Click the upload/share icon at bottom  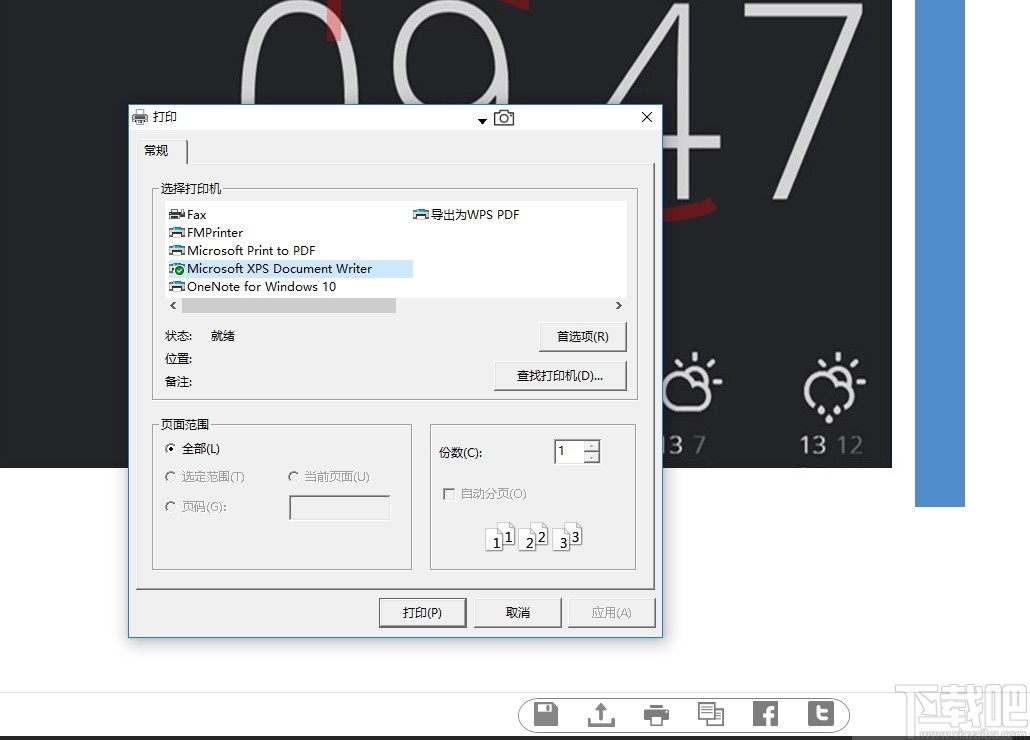point(600,714)
